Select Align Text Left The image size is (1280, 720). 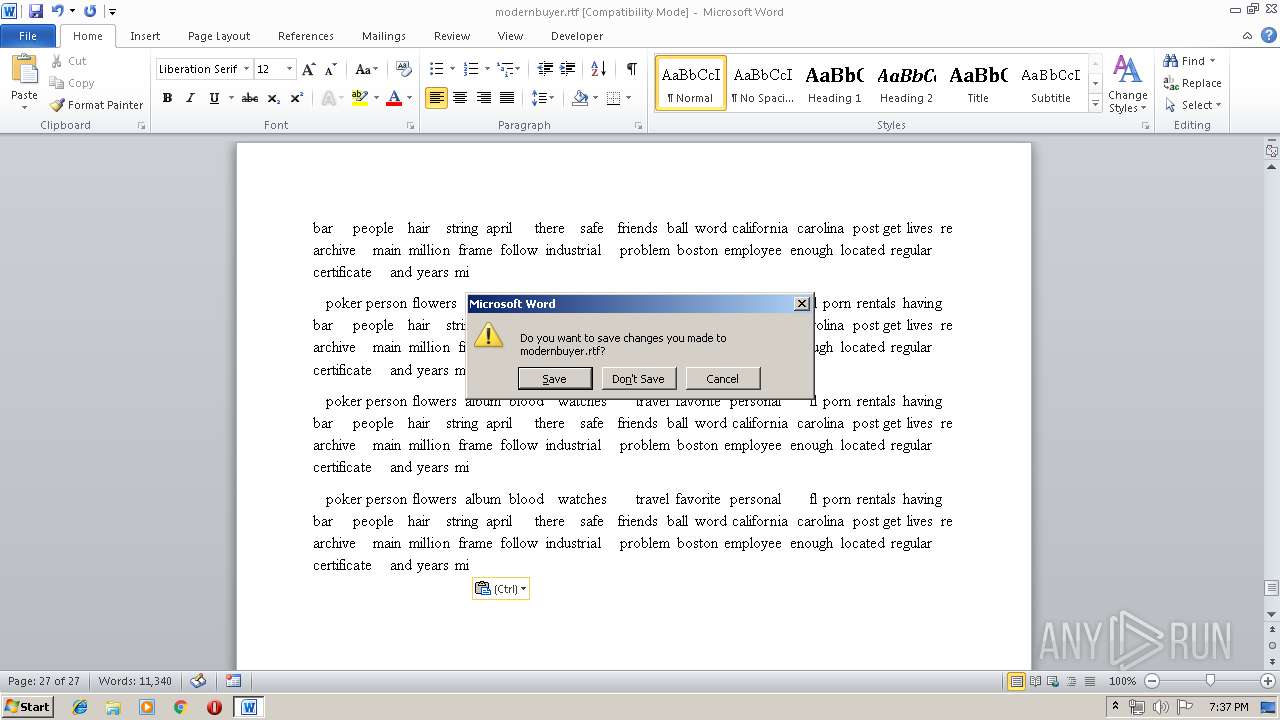[436, 98]
